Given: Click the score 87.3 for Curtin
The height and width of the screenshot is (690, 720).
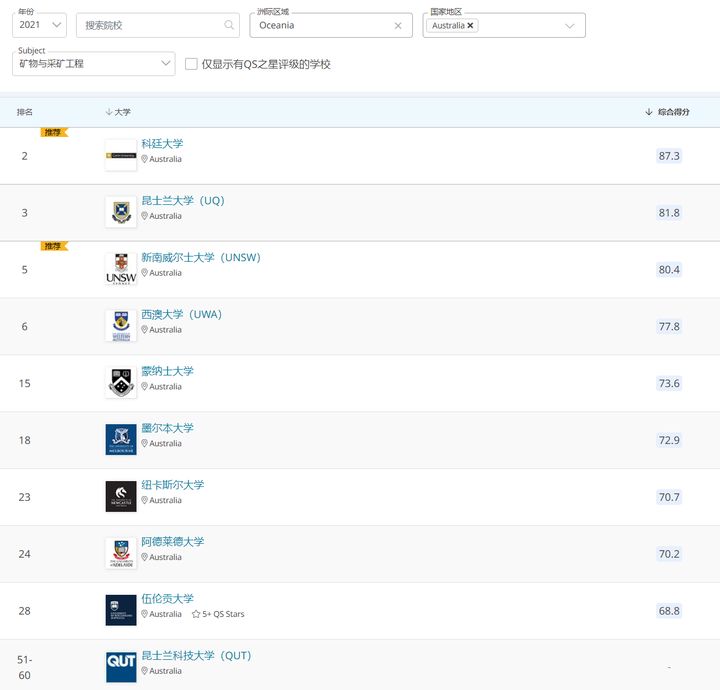Looking at the screenshot, I should (x=669, y=156).
